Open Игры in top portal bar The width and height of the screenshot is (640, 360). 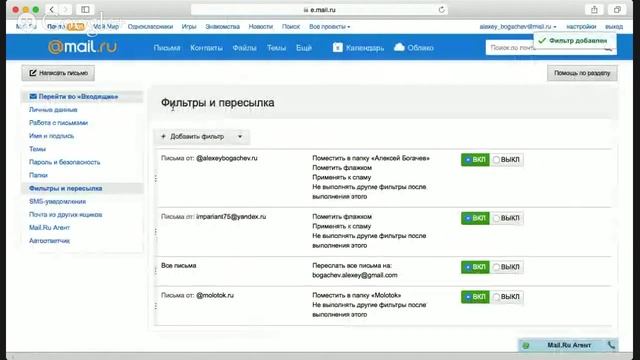[x=189, y=27]
